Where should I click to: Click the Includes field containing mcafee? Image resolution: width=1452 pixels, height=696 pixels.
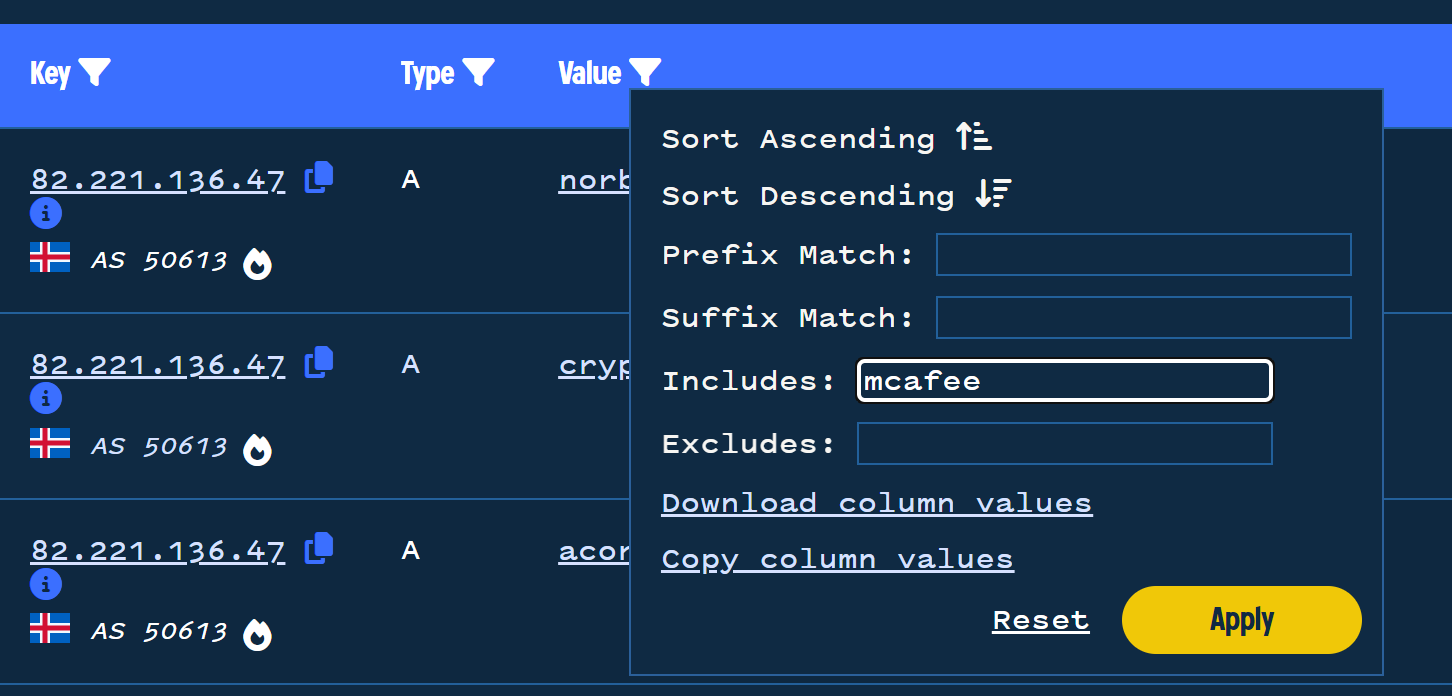1065,381
